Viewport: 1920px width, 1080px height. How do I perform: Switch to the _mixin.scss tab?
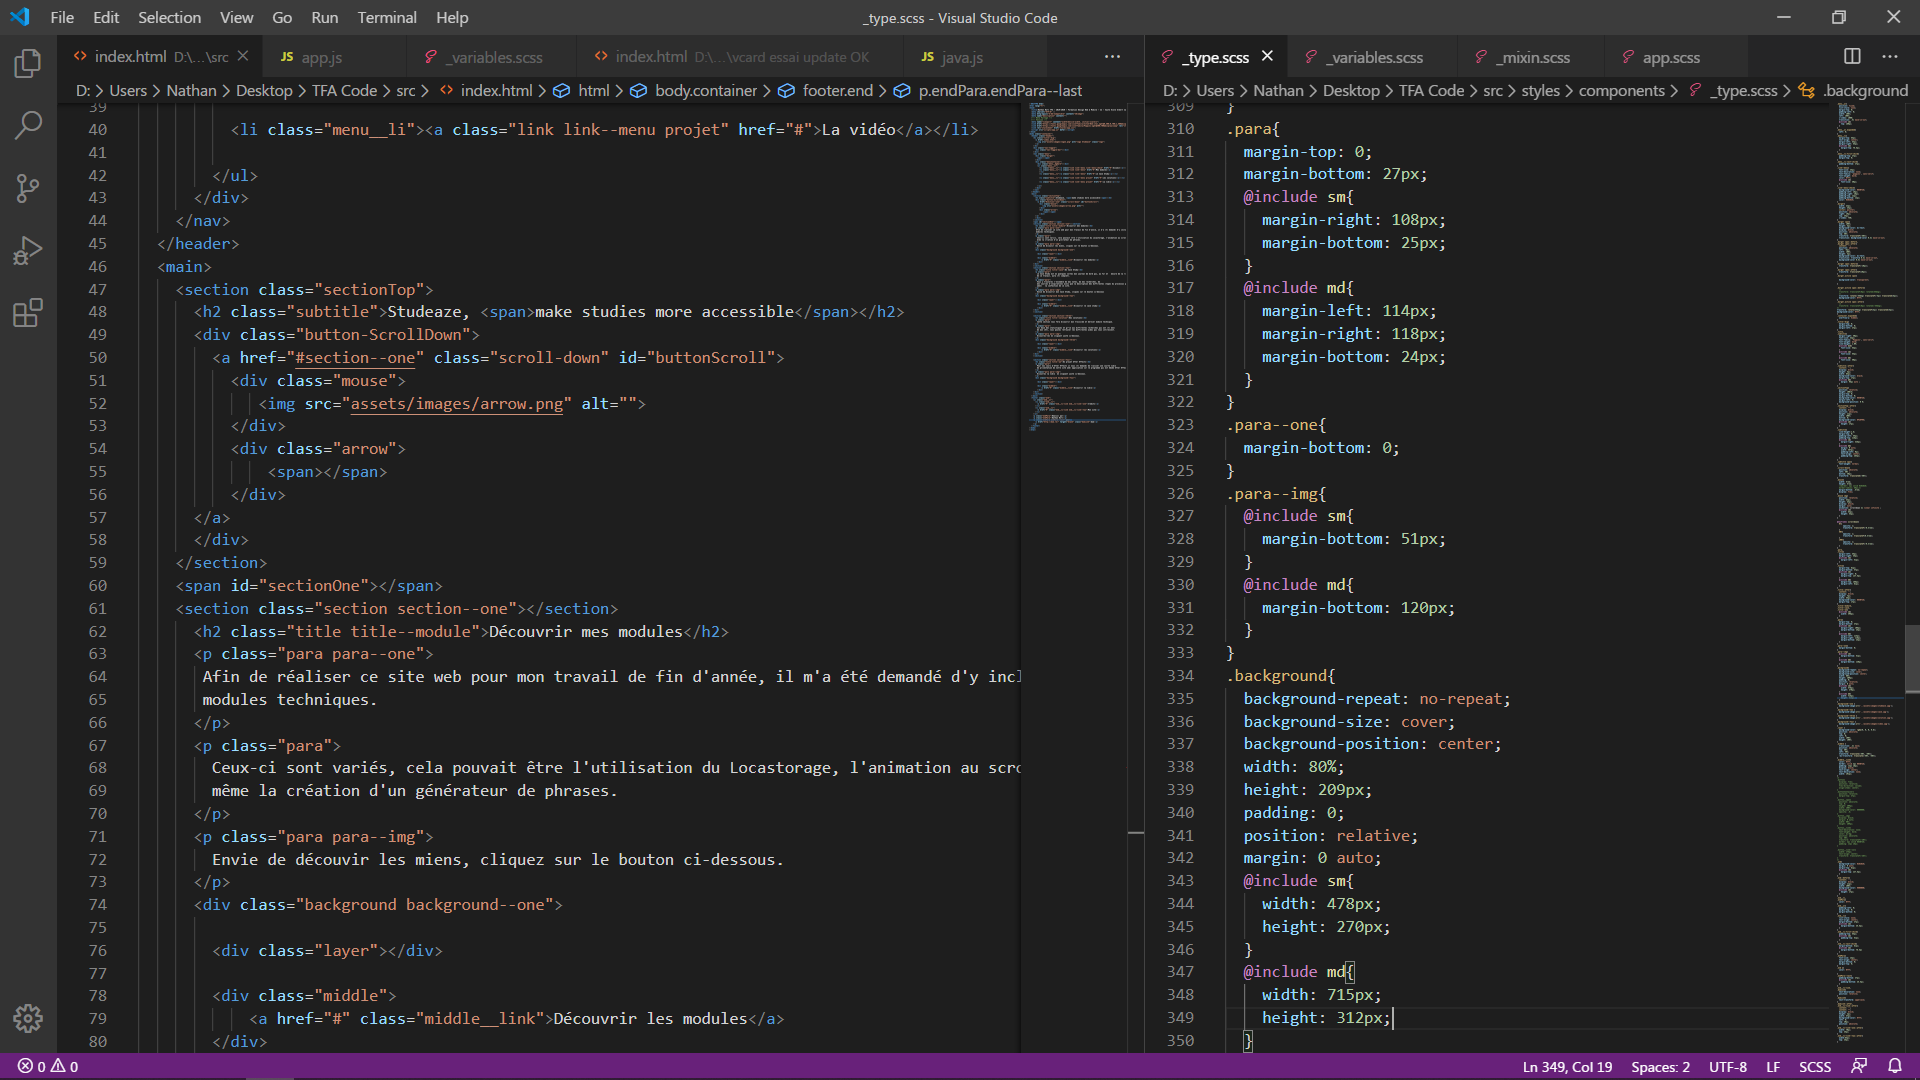pos(1534,57)
